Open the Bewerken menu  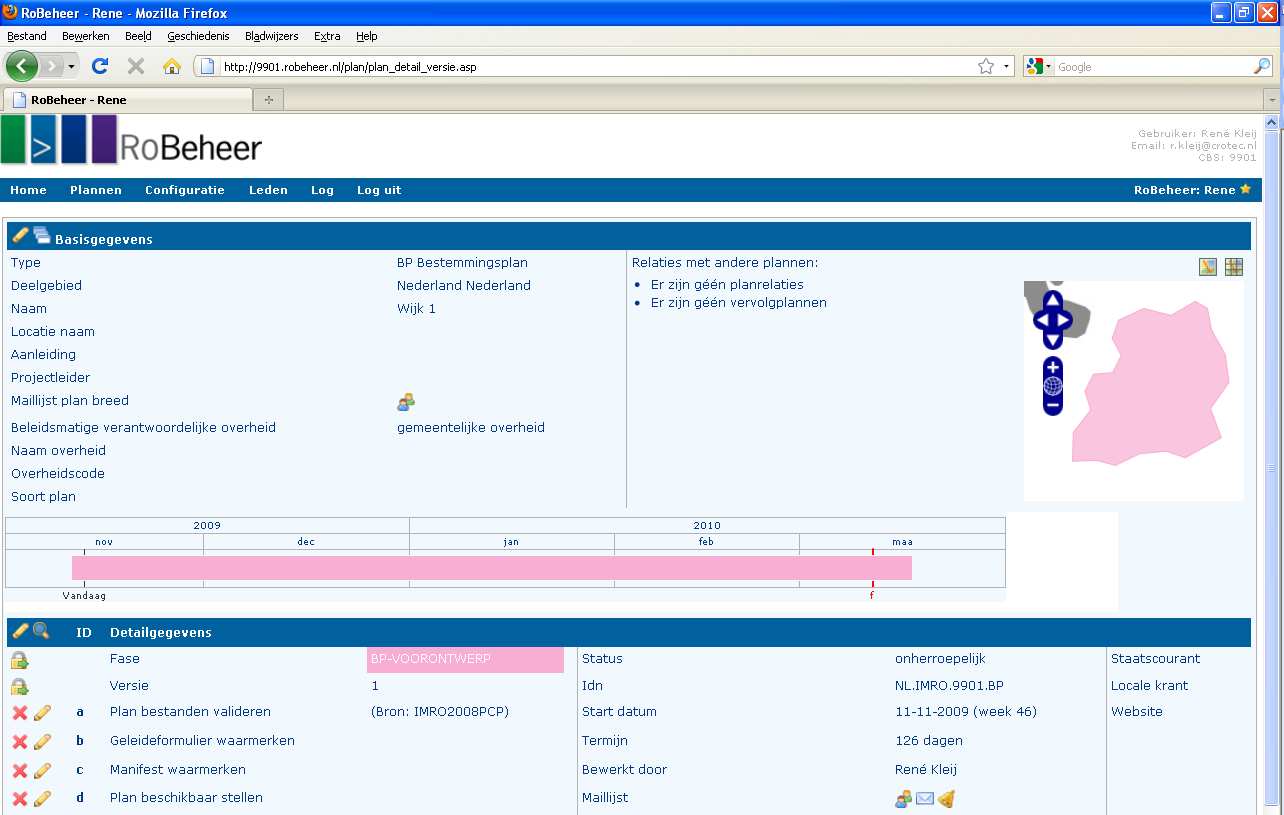tap(86, 36)
